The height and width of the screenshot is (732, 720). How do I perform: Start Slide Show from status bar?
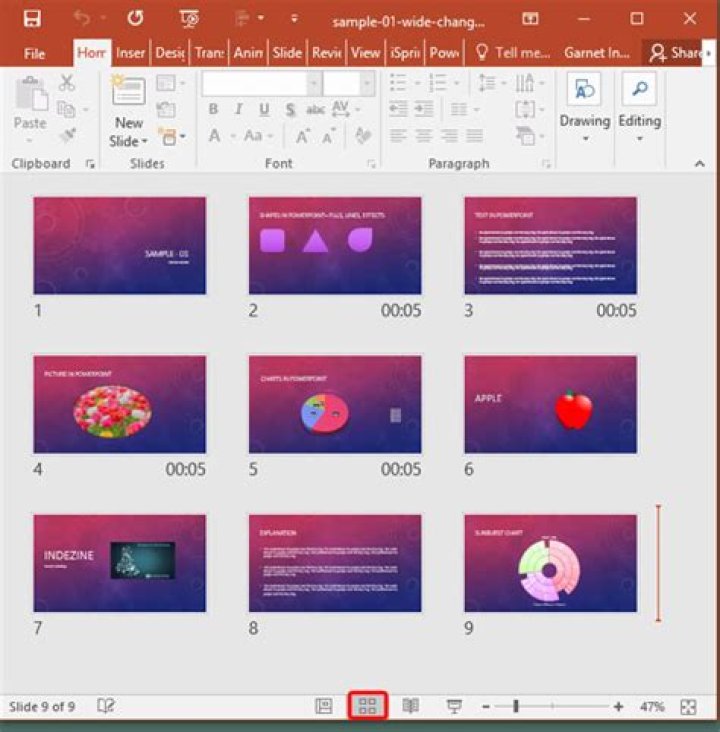pos(454,706)
